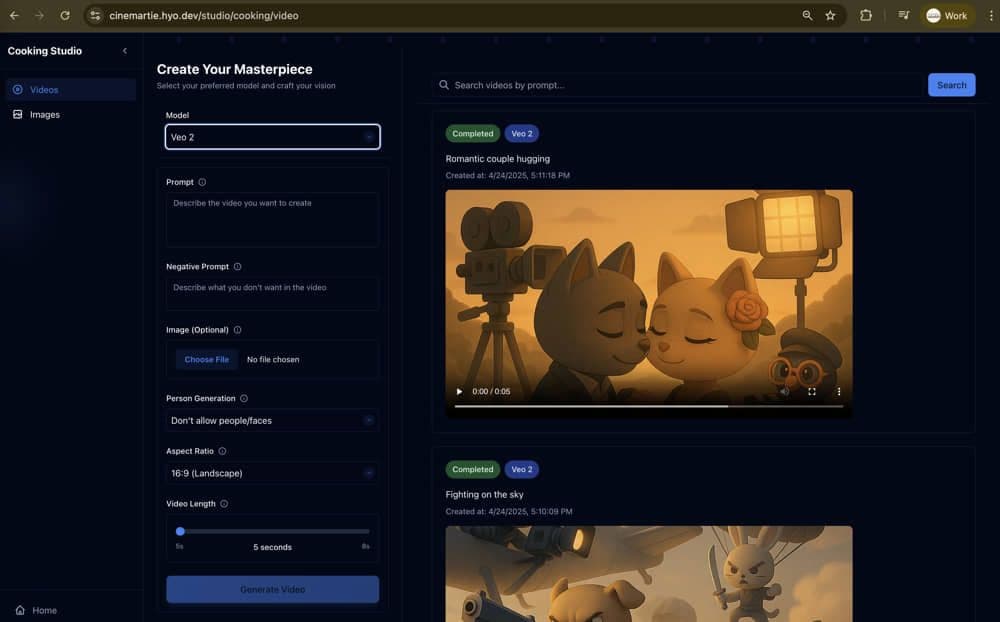Viewport: 1000px width, 622px height.
Task: Select Videos in the sidebar
Action: 44,90
